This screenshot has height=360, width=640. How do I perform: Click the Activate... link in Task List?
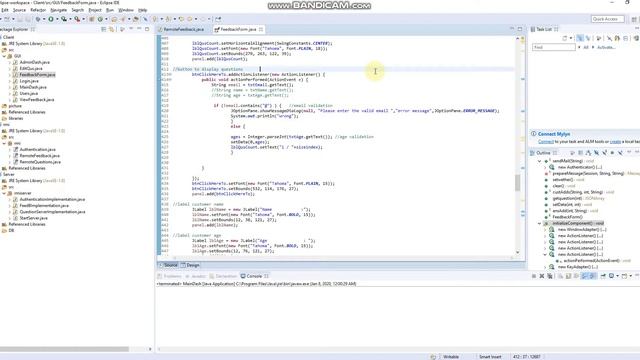point(606,47)
